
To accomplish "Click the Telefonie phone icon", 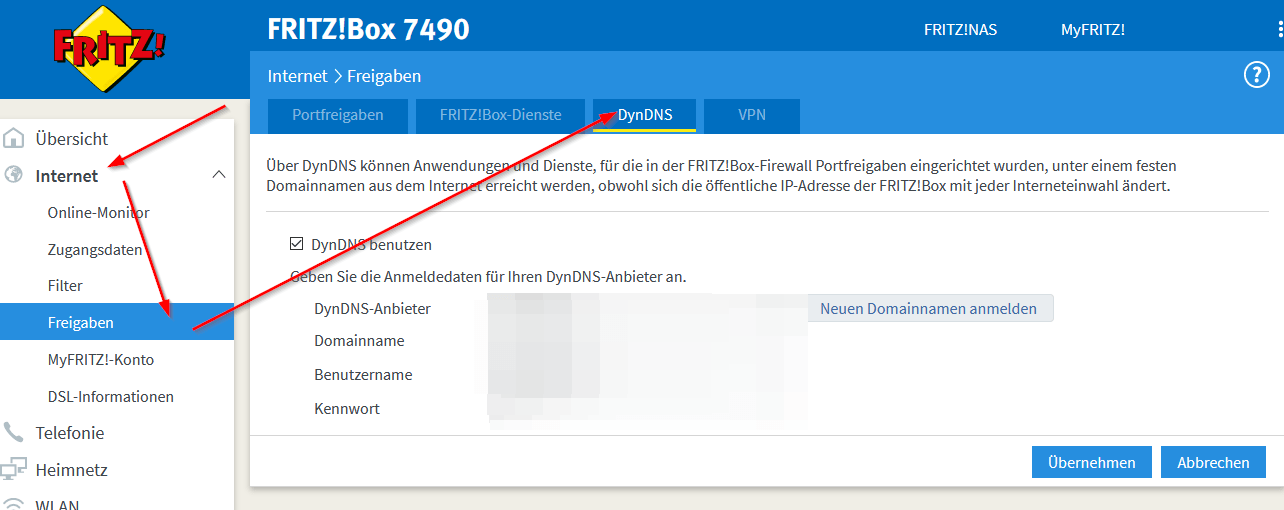I will tap(14, 433).
